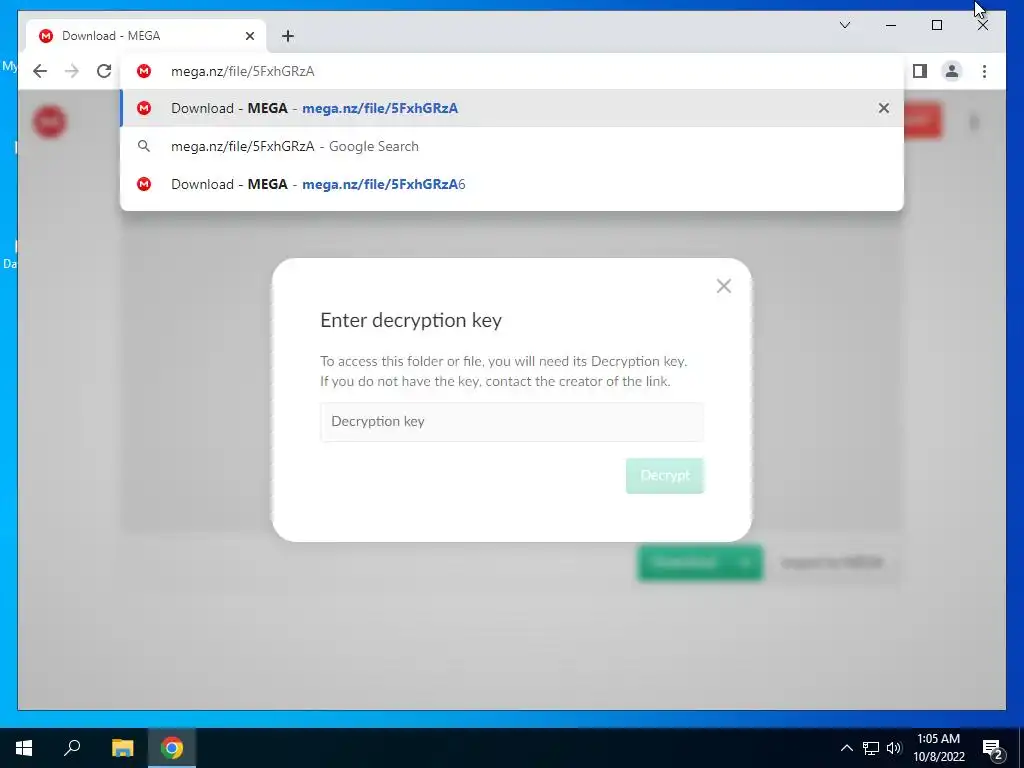Toggle the browser side panel icon
Image resolution: width=1024 pixels, height=768 pixels.
920,71
